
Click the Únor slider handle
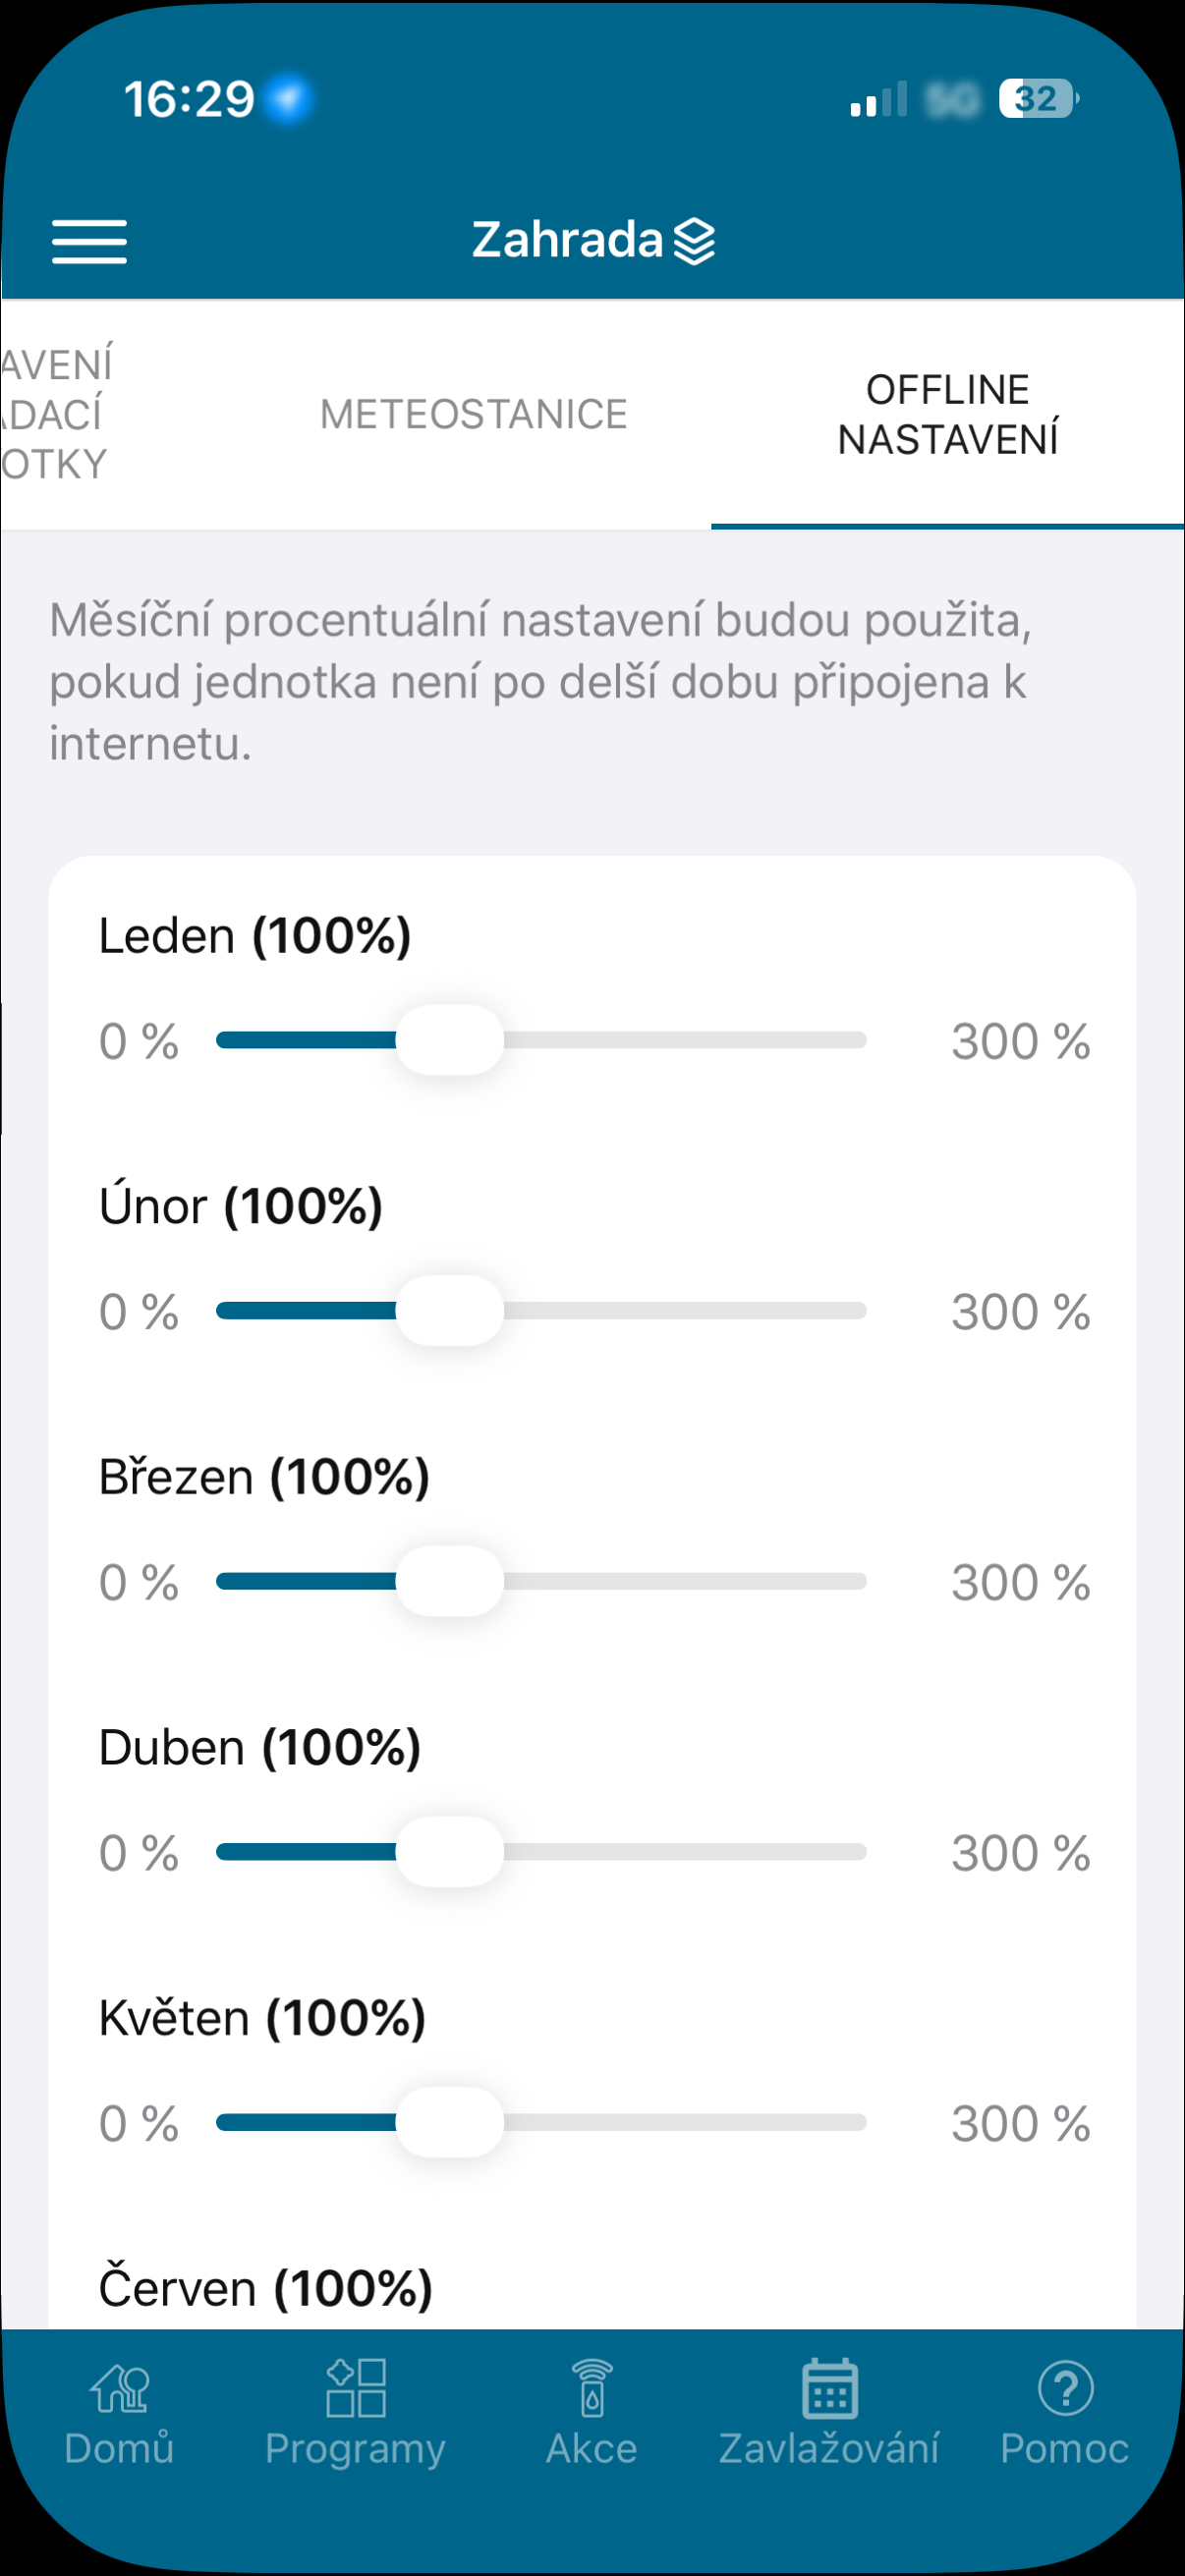point(449,1310)
